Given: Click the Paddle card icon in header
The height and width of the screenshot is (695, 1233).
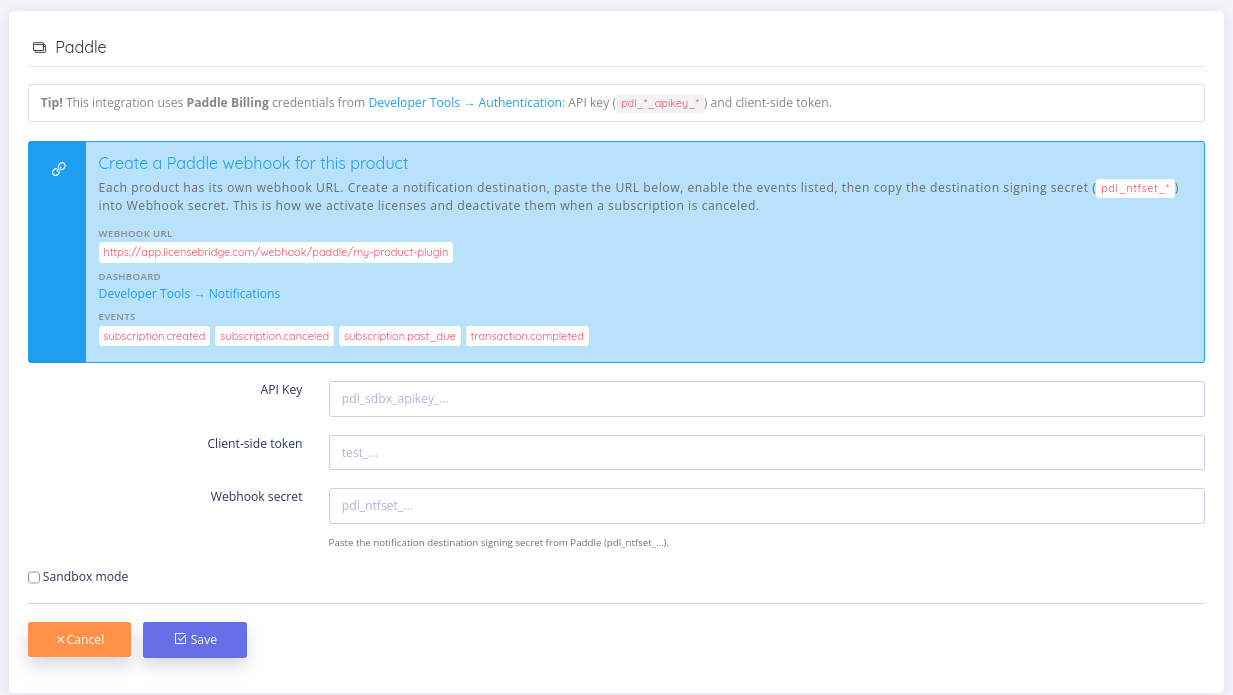Looking at the screenshot, I should 39,48.
